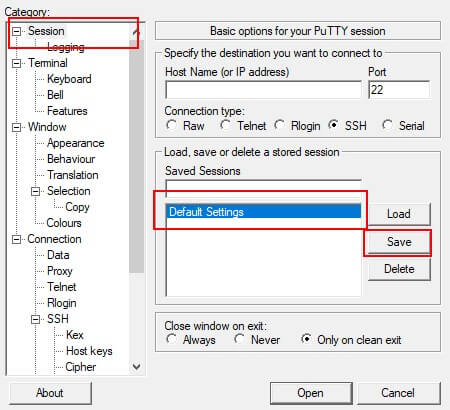Open the Cipher category
450x410 pixels.
point(81,367)
